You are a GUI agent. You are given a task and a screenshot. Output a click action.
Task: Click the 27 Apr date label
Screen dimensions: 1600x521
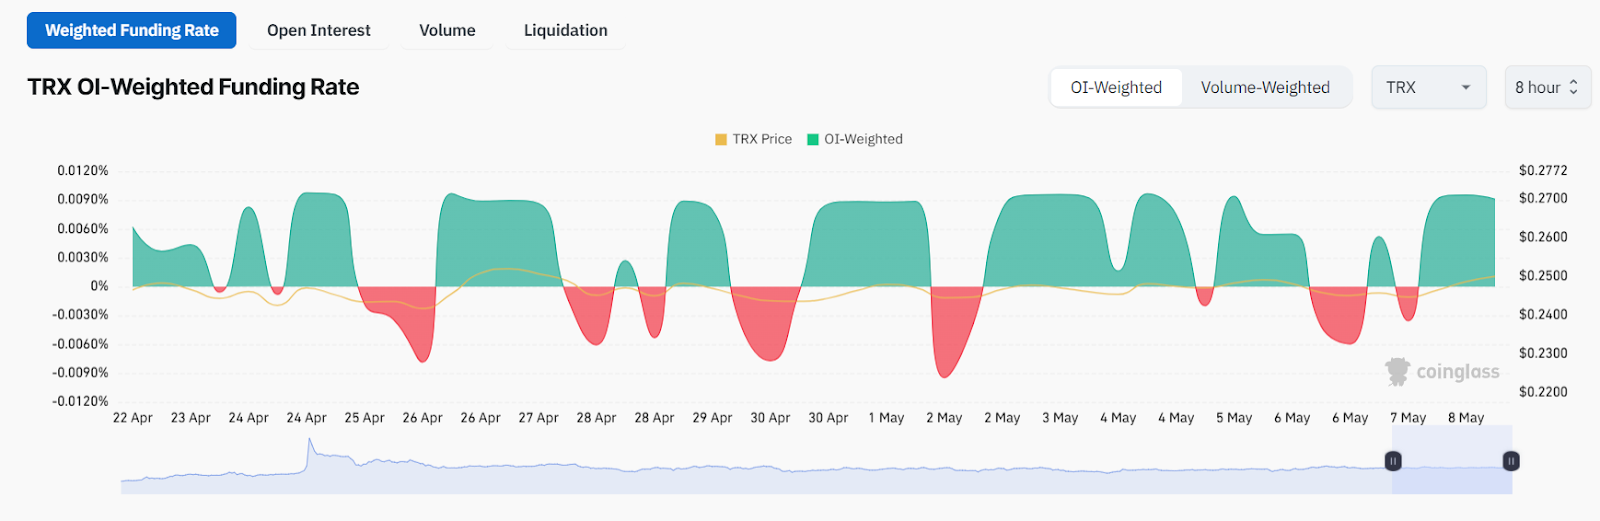[x=539, y=418]
